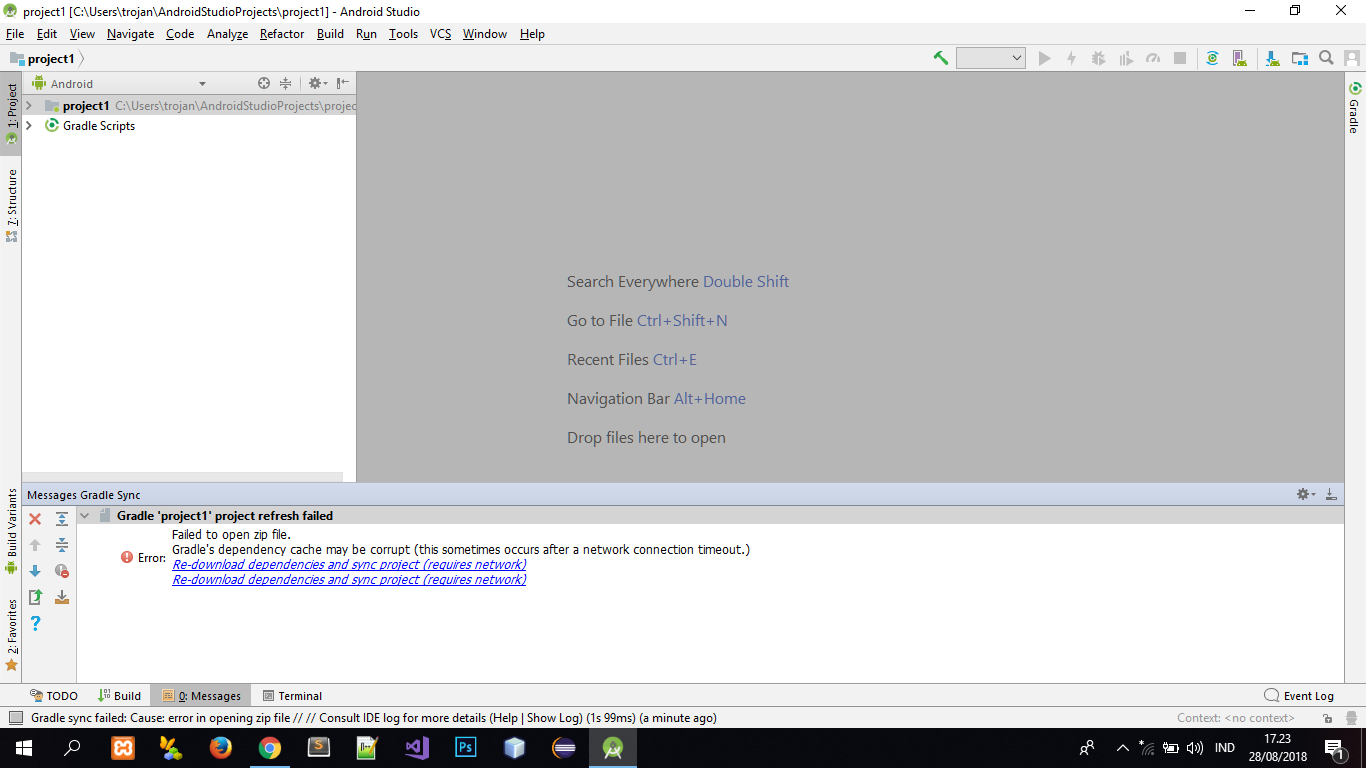
Task: Open the 2: Favorites side tab
Action: coord(11,635)
